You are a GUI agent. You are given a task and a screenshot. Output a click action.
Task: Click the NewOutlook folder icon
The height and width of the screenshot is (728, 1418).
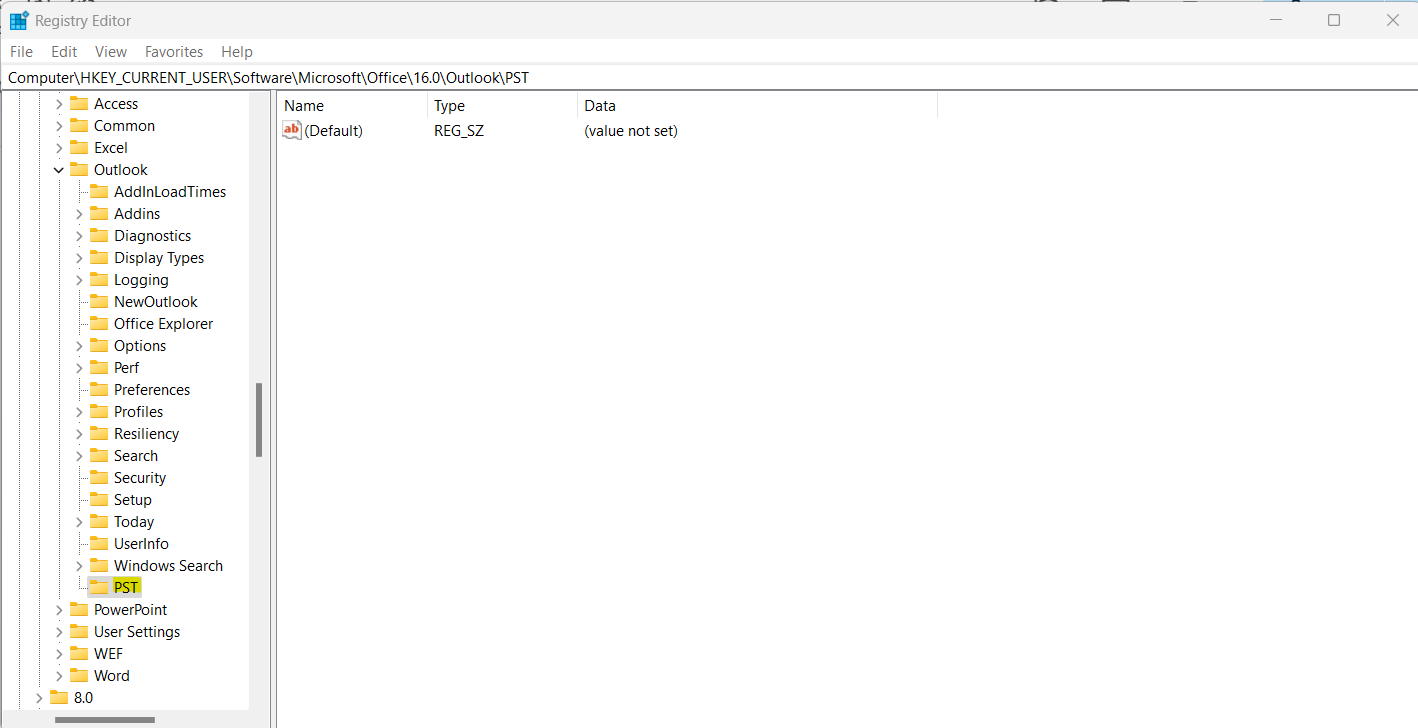(x=99, y=301)
